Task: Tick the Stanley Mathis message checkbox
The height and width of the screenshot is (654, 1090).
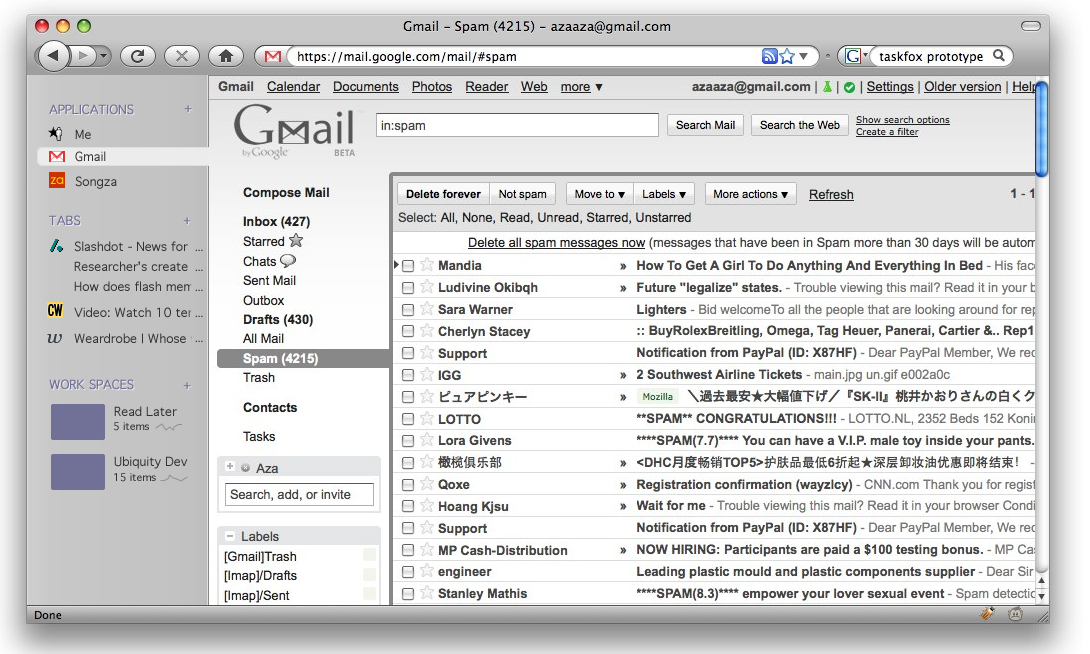Action: pos(408,594)
